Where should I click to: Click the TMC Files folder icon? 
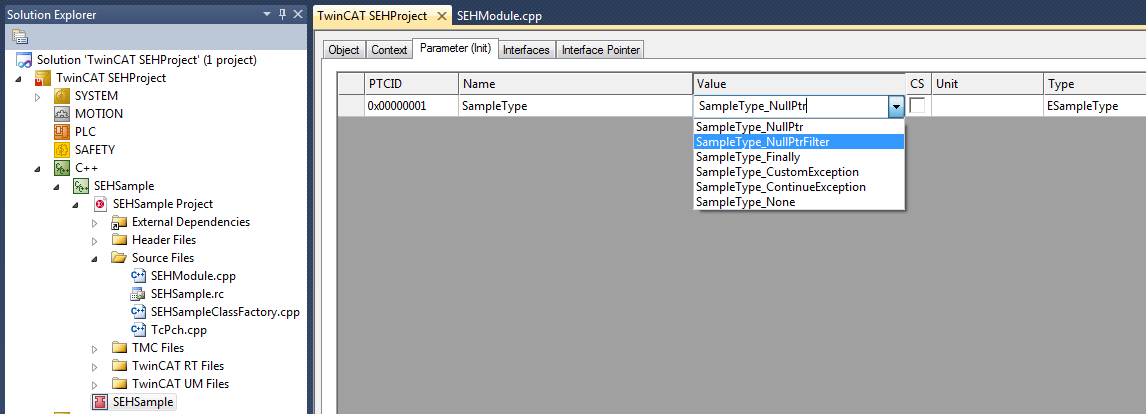[x=119, y=347]
